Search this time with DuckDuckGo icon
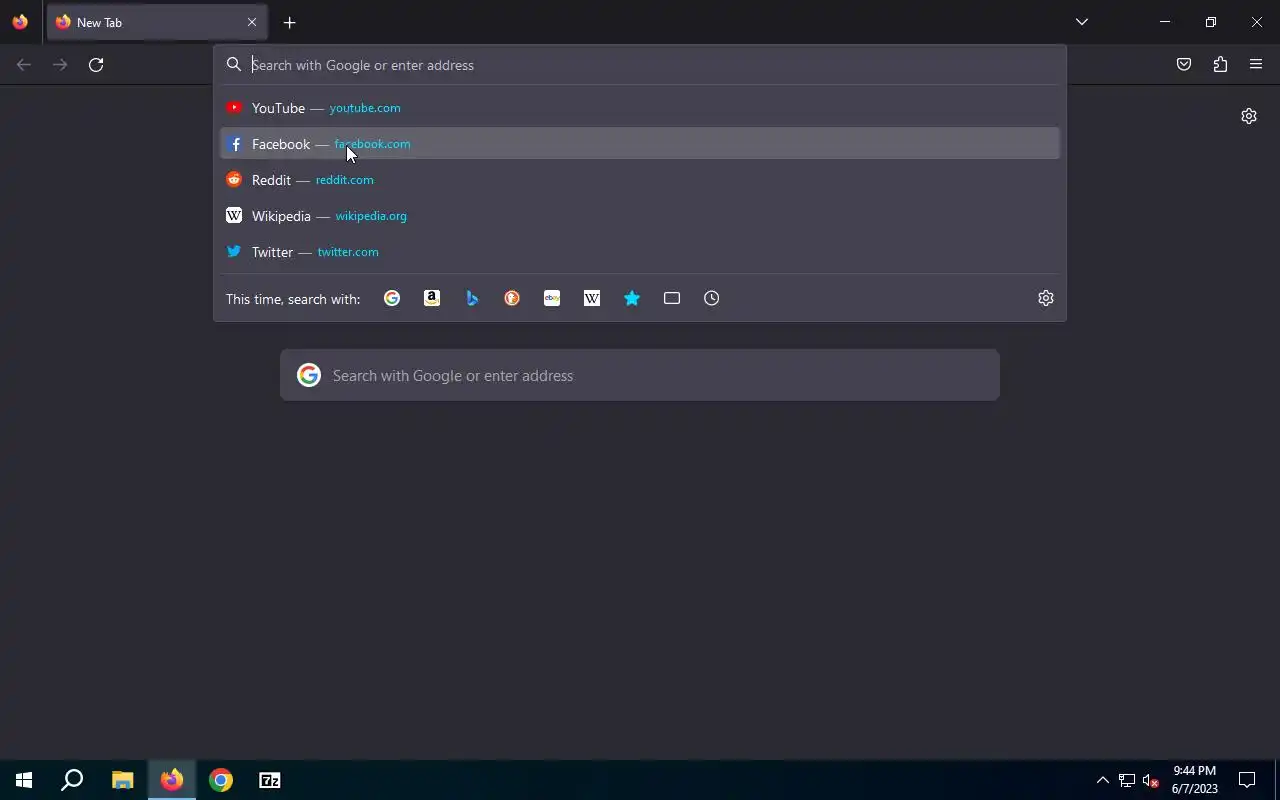Screen dimensions: 1280x800 (512, 298)
